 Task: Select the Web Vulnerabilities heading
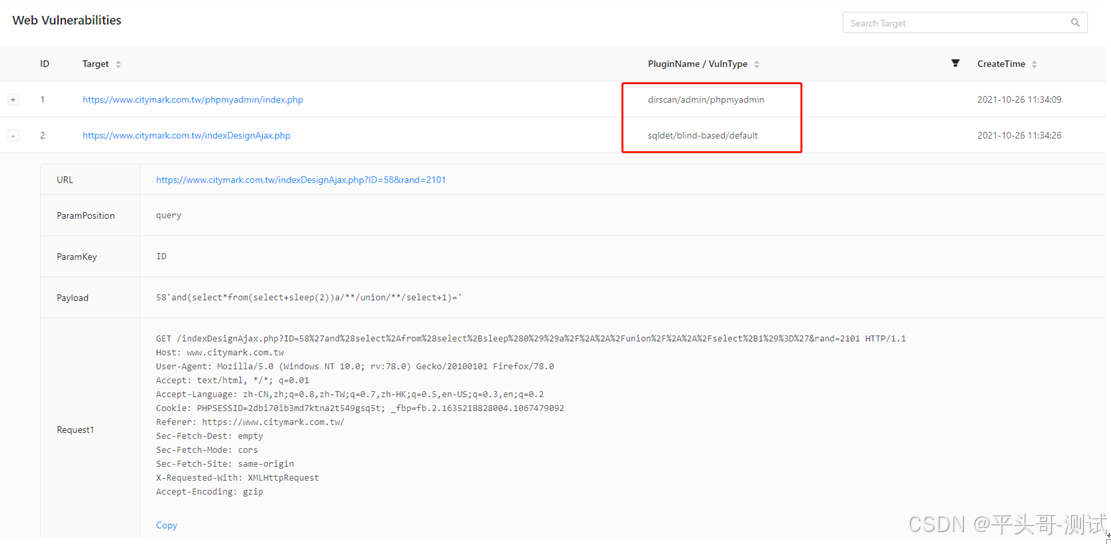coord(67,21)
